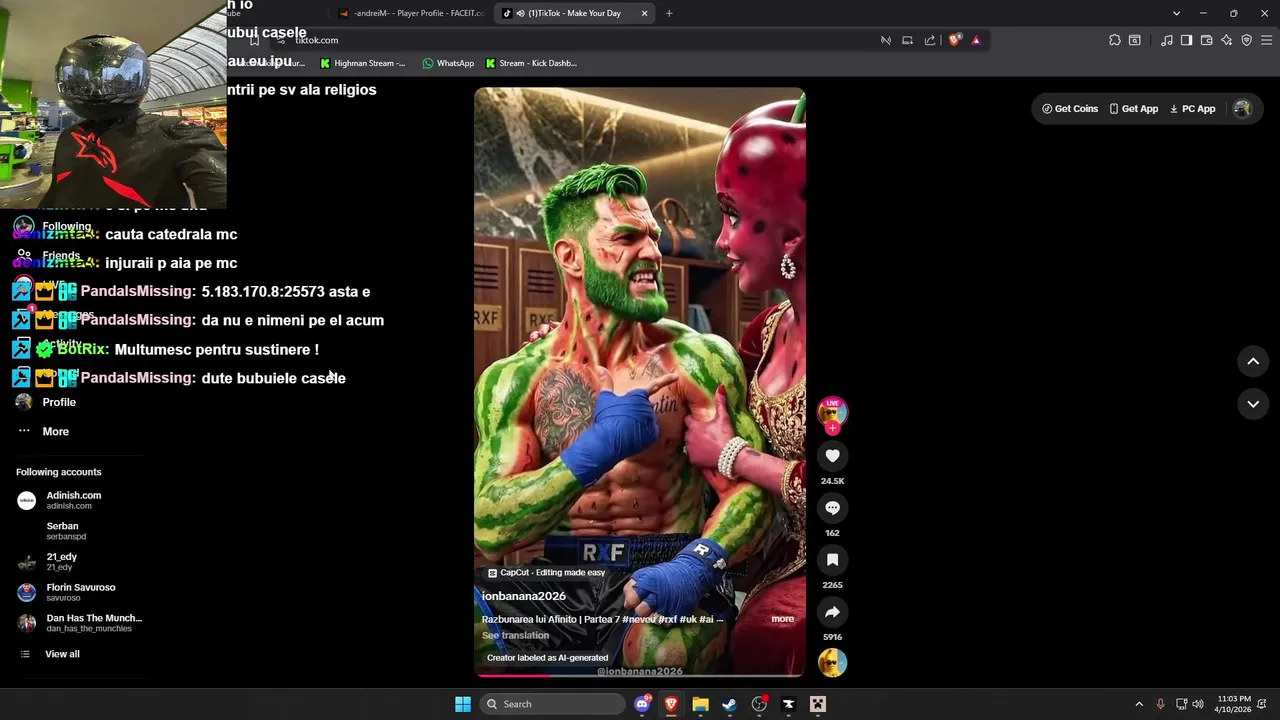This screenshot has width=1280, height=720.
Task: Share this page from address bar
Action: click(930, 40)
